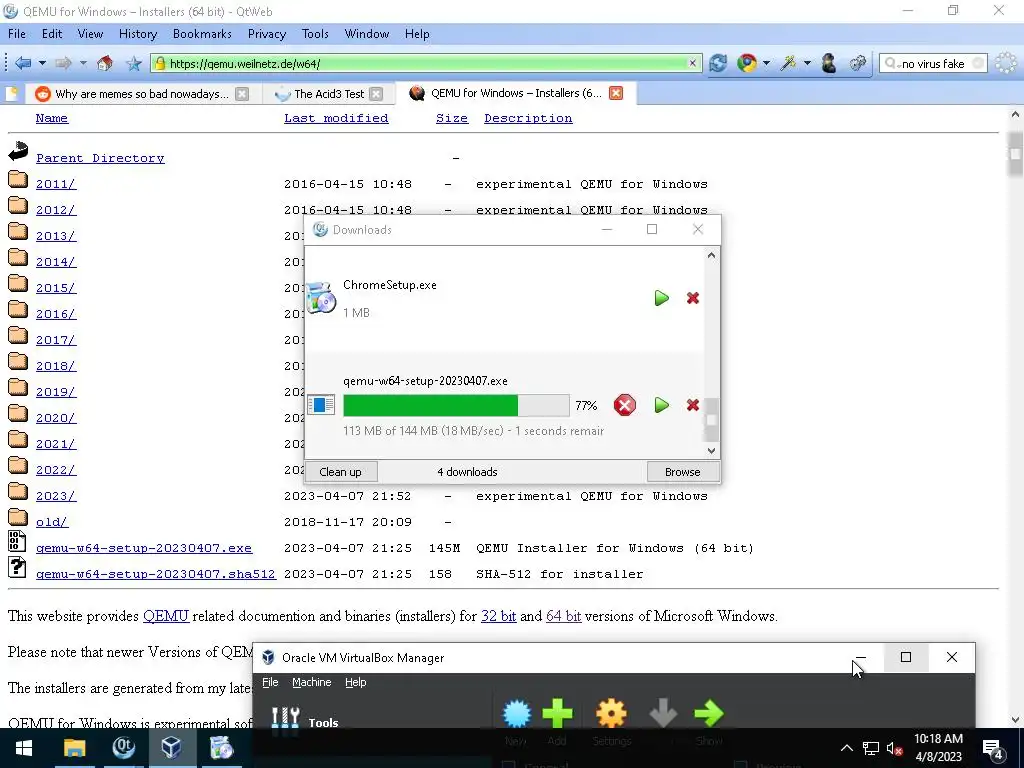The height and width of the screenshot is (768, 1024).
Task: Click the Clean up button in Downloads
Action: point(340,472)
